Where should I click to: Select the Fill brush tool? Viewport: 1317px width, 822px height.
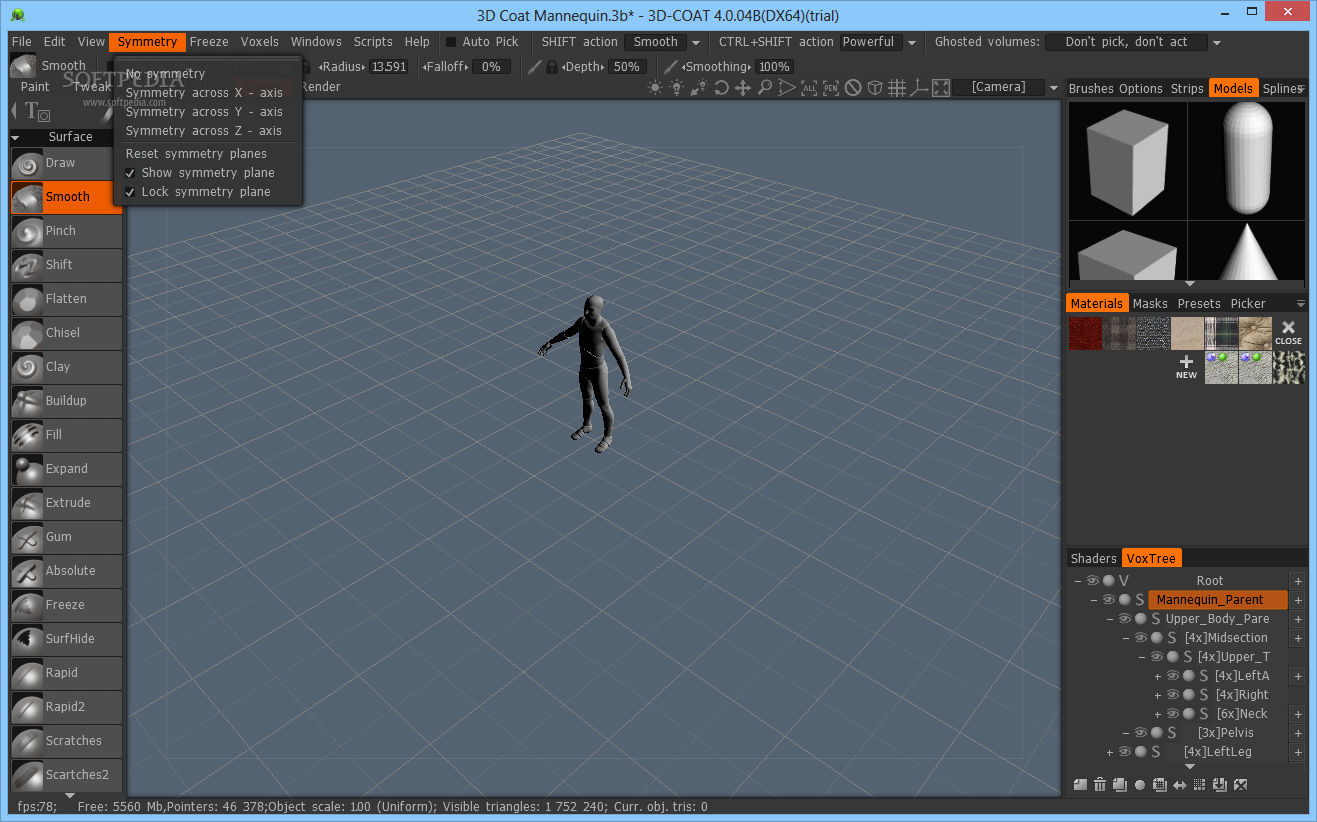66,435
